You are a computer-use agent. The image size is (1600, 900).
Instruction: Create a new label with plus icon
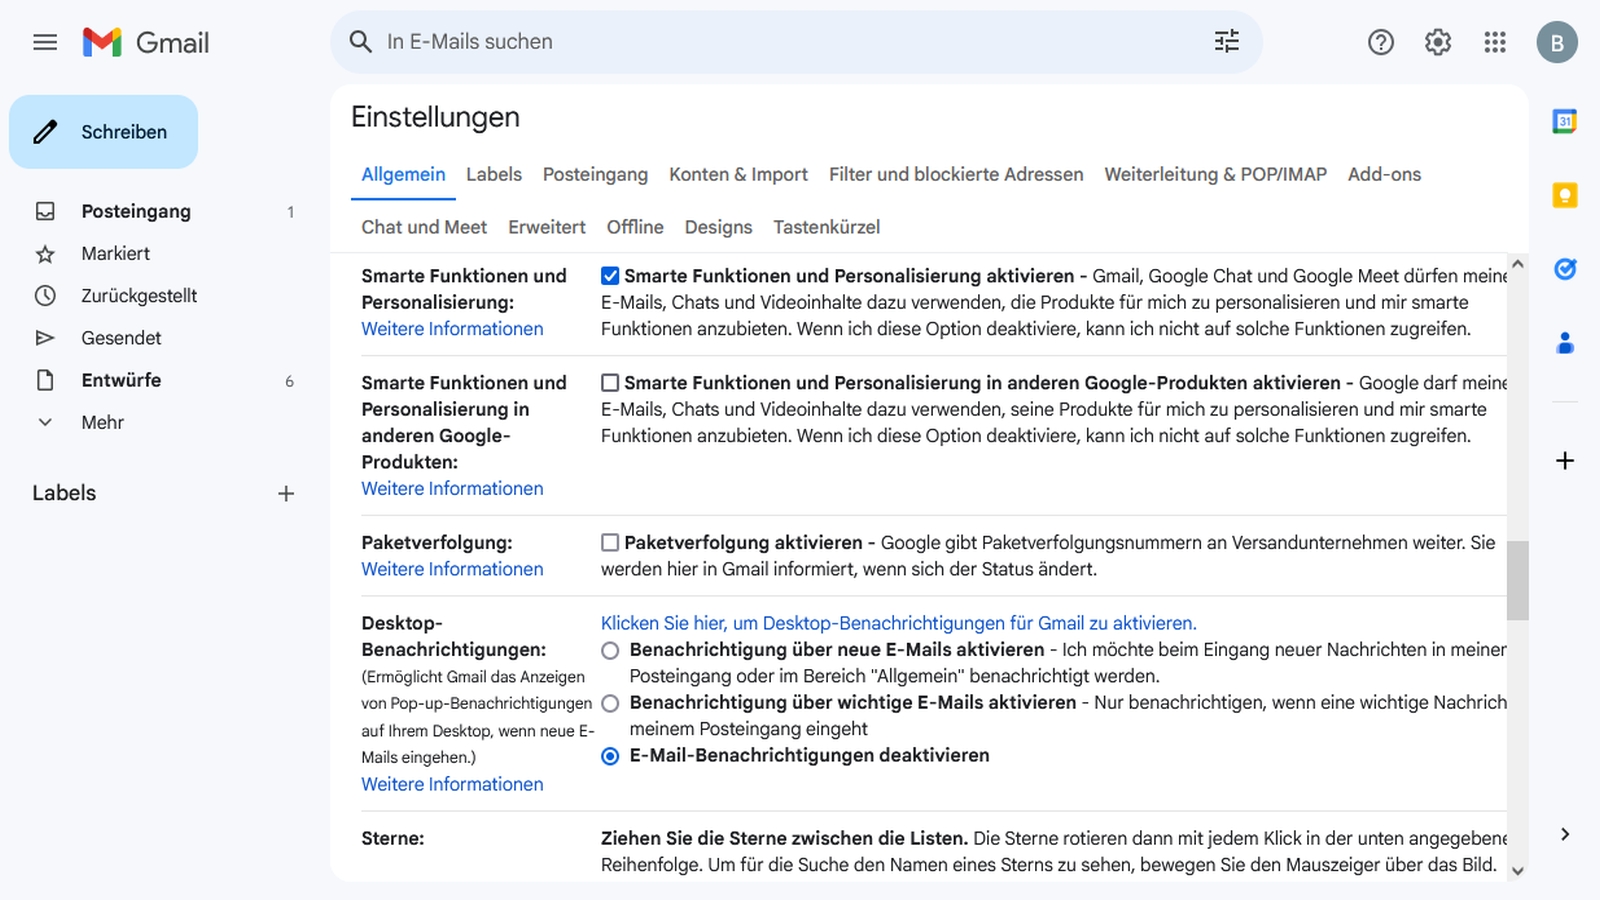tap(286, 493)
